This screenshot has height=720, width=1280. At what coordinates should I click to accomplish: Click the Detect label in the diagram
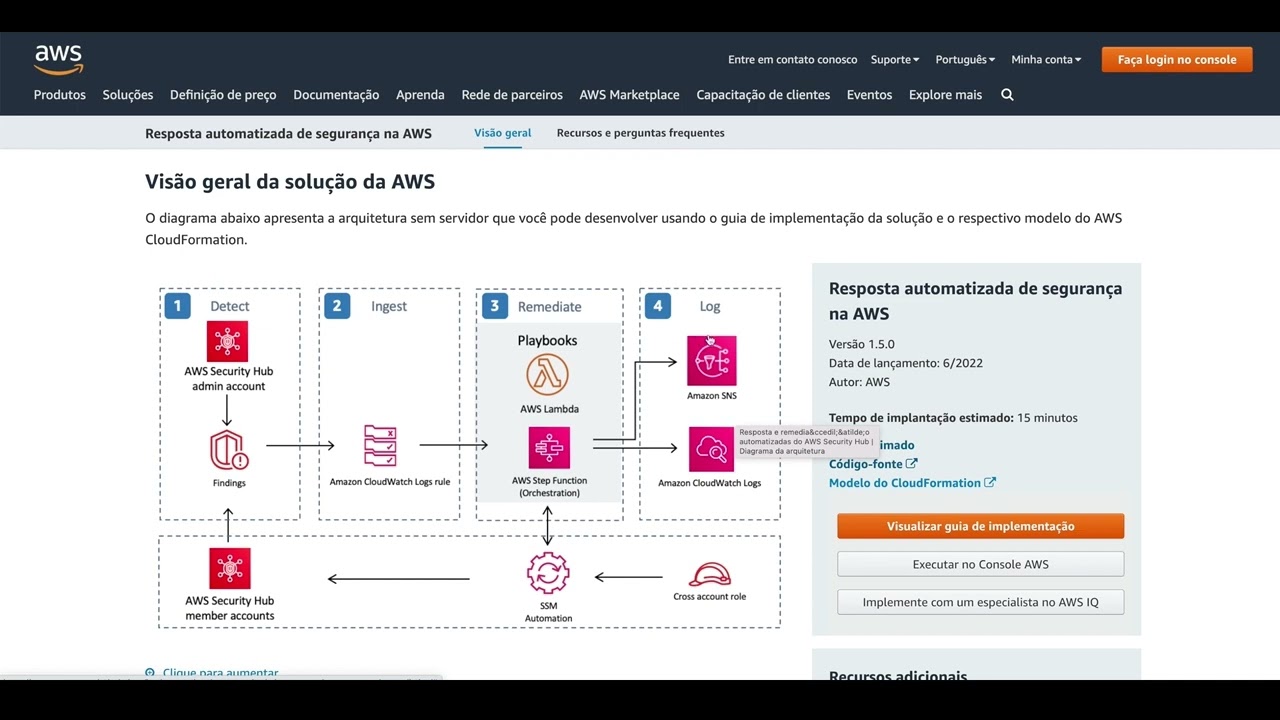pos(230,306)
